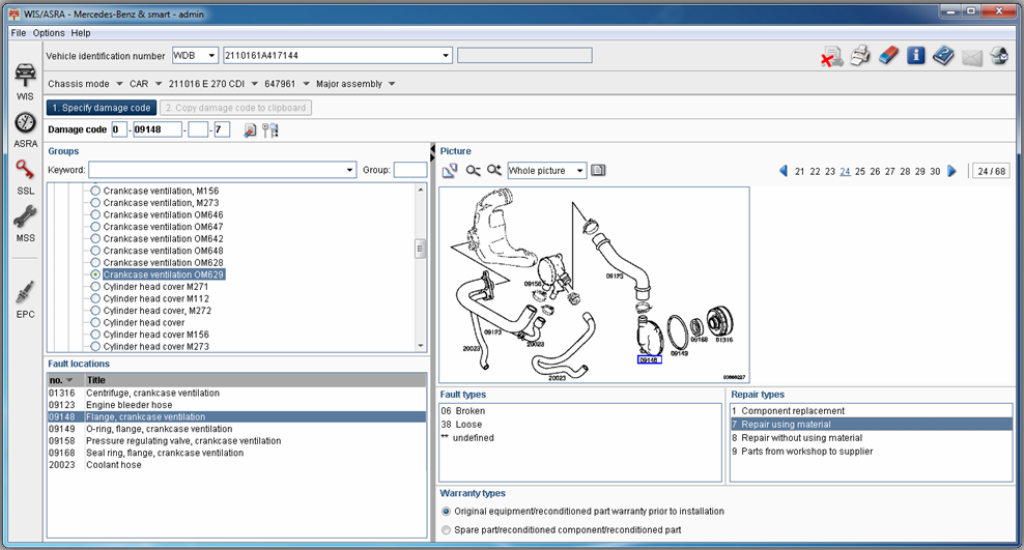The width and height of the screenshot is (1024, 550).
Task: Jump to picture page 28
Action: [x=904, y=171]
